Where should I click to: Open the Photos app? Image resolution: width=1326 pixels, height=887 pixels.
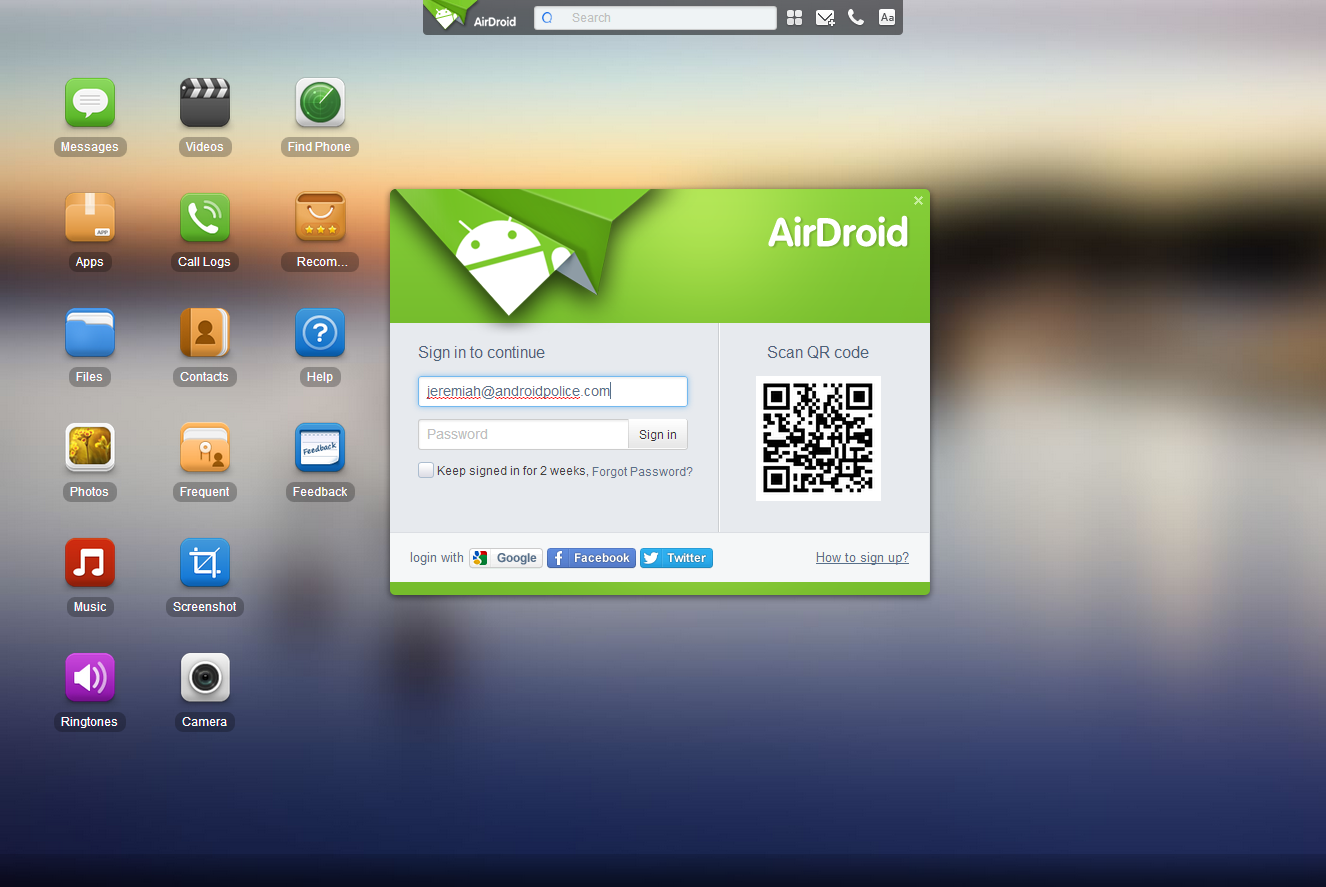(90, 447)
